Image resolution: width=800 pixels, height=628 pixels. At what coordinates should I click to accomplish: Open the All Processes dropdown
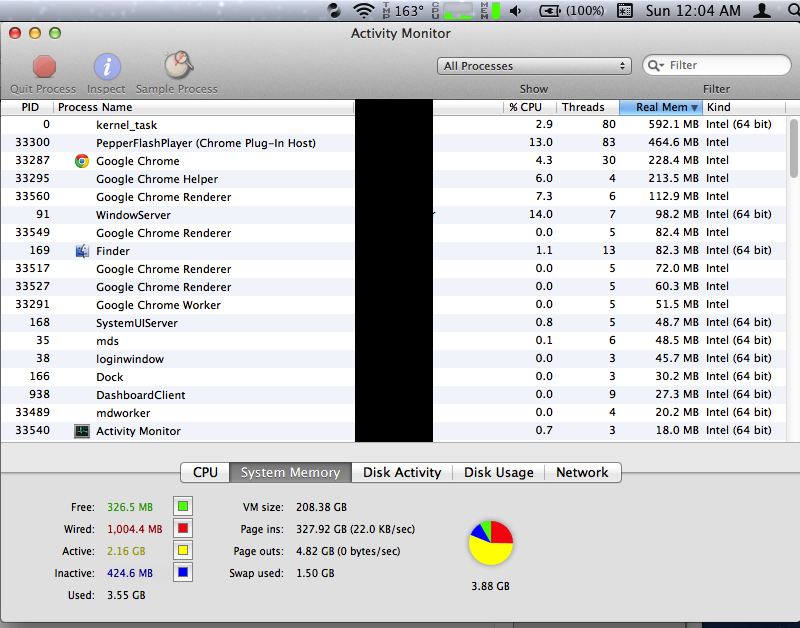point(534,66)
